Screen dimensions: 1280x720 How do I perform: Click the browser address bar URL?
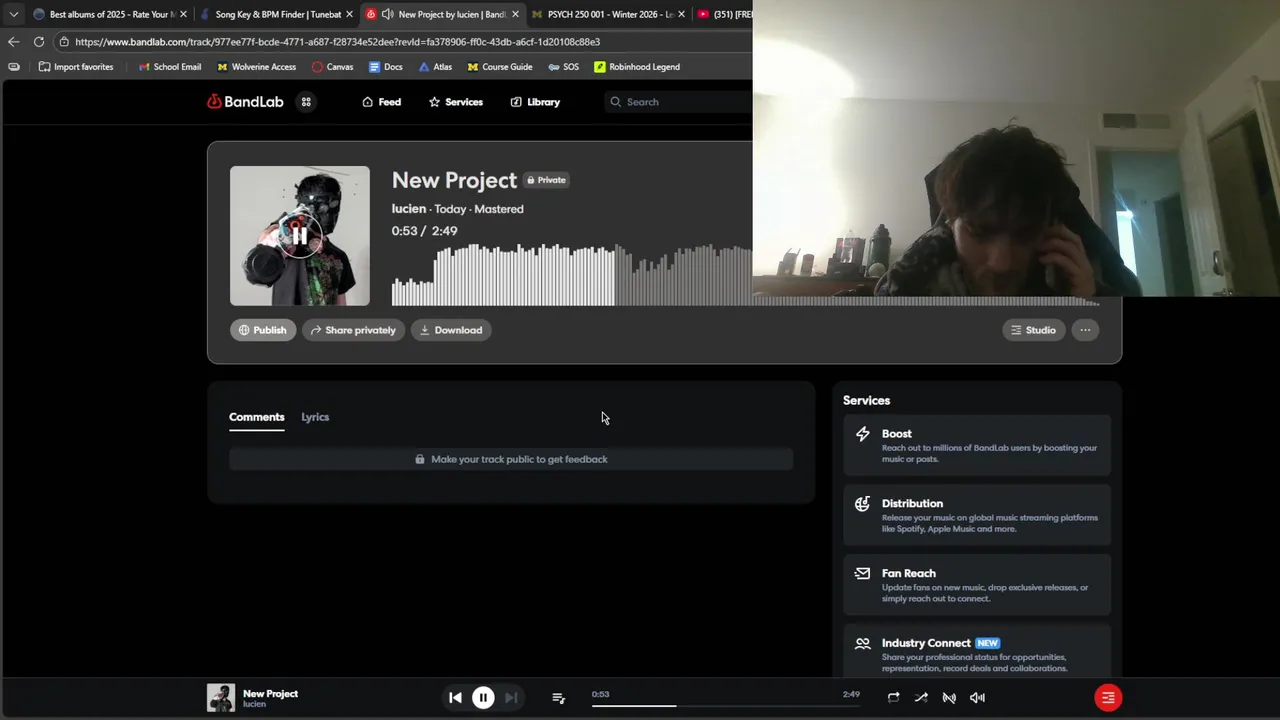[x=337, y=42]
